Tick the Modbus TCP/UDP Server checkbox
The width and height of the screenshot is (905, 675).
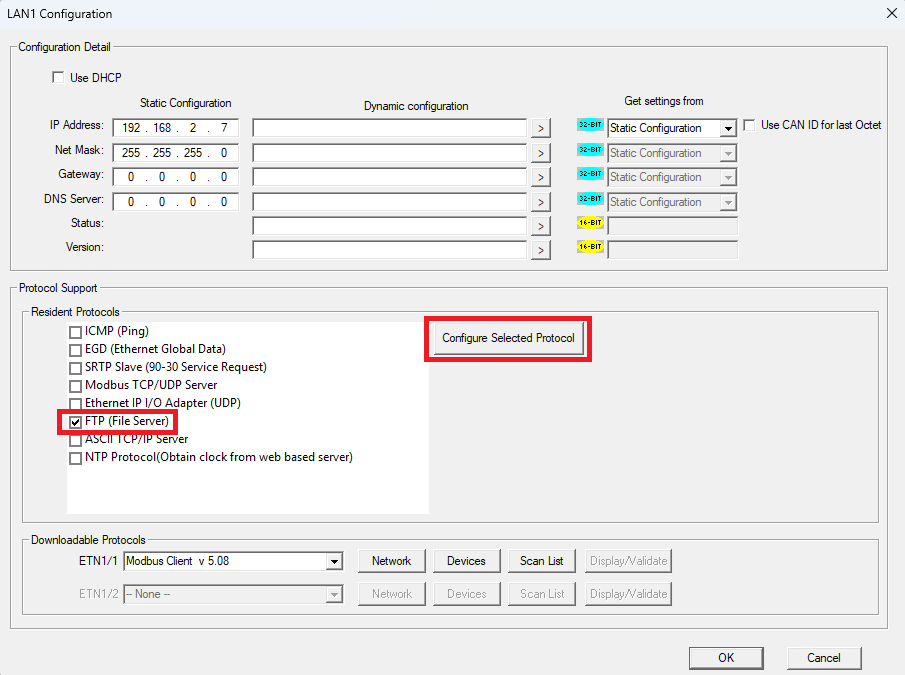75,386
